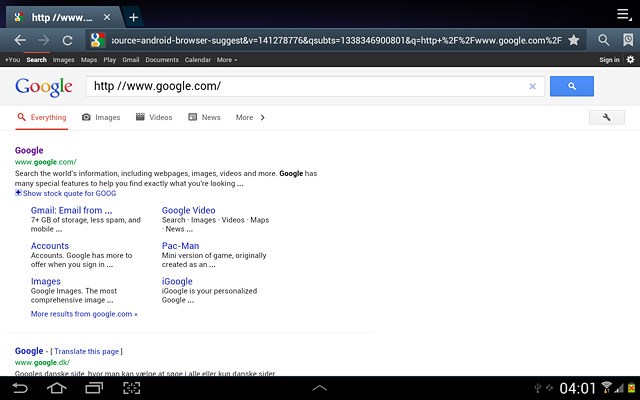Expand More search categories with the arrow
Screen dimensions: 640x400
[250, 118]
